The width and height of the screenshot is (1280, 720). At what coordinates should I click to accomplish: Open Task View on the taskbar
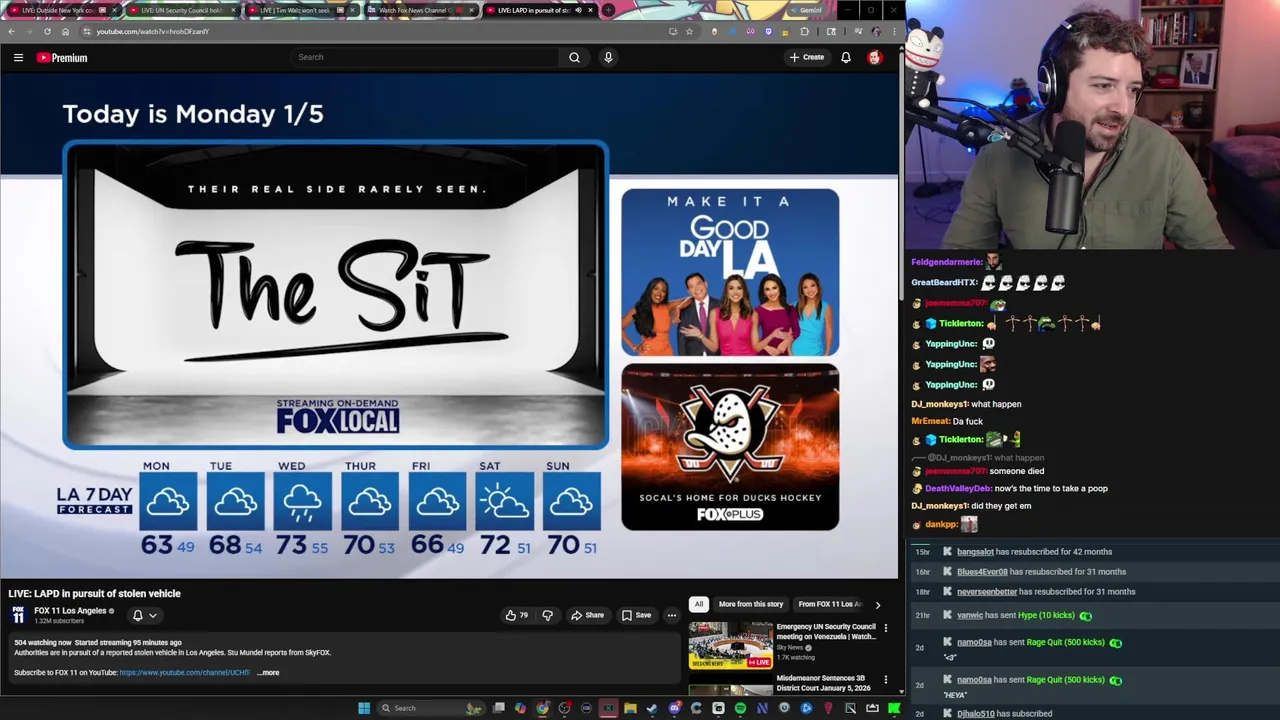tap(498, 708)
